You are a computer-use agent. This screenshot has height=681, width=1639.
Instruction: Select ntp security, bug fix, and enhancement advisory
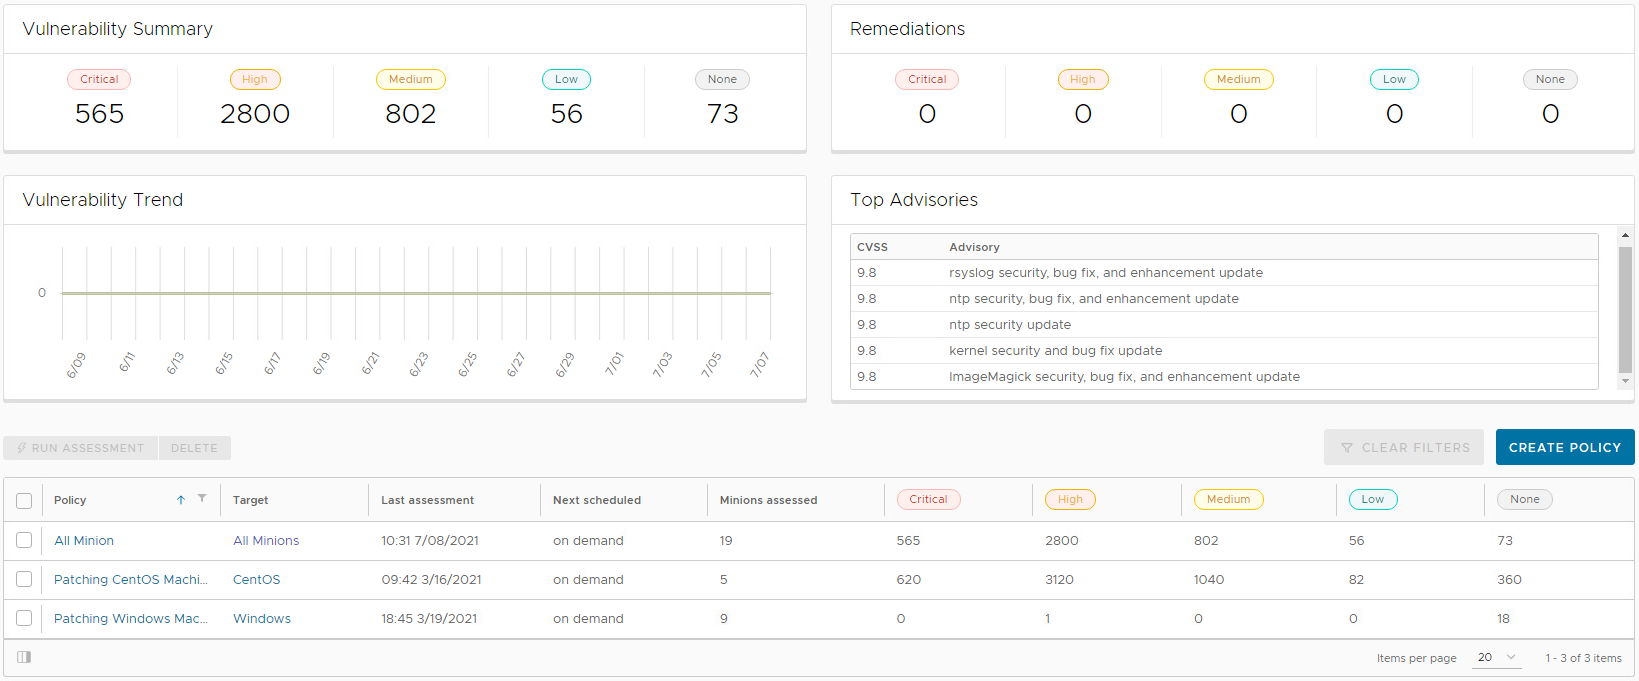pyautogui.click(x=1224, y=299)
